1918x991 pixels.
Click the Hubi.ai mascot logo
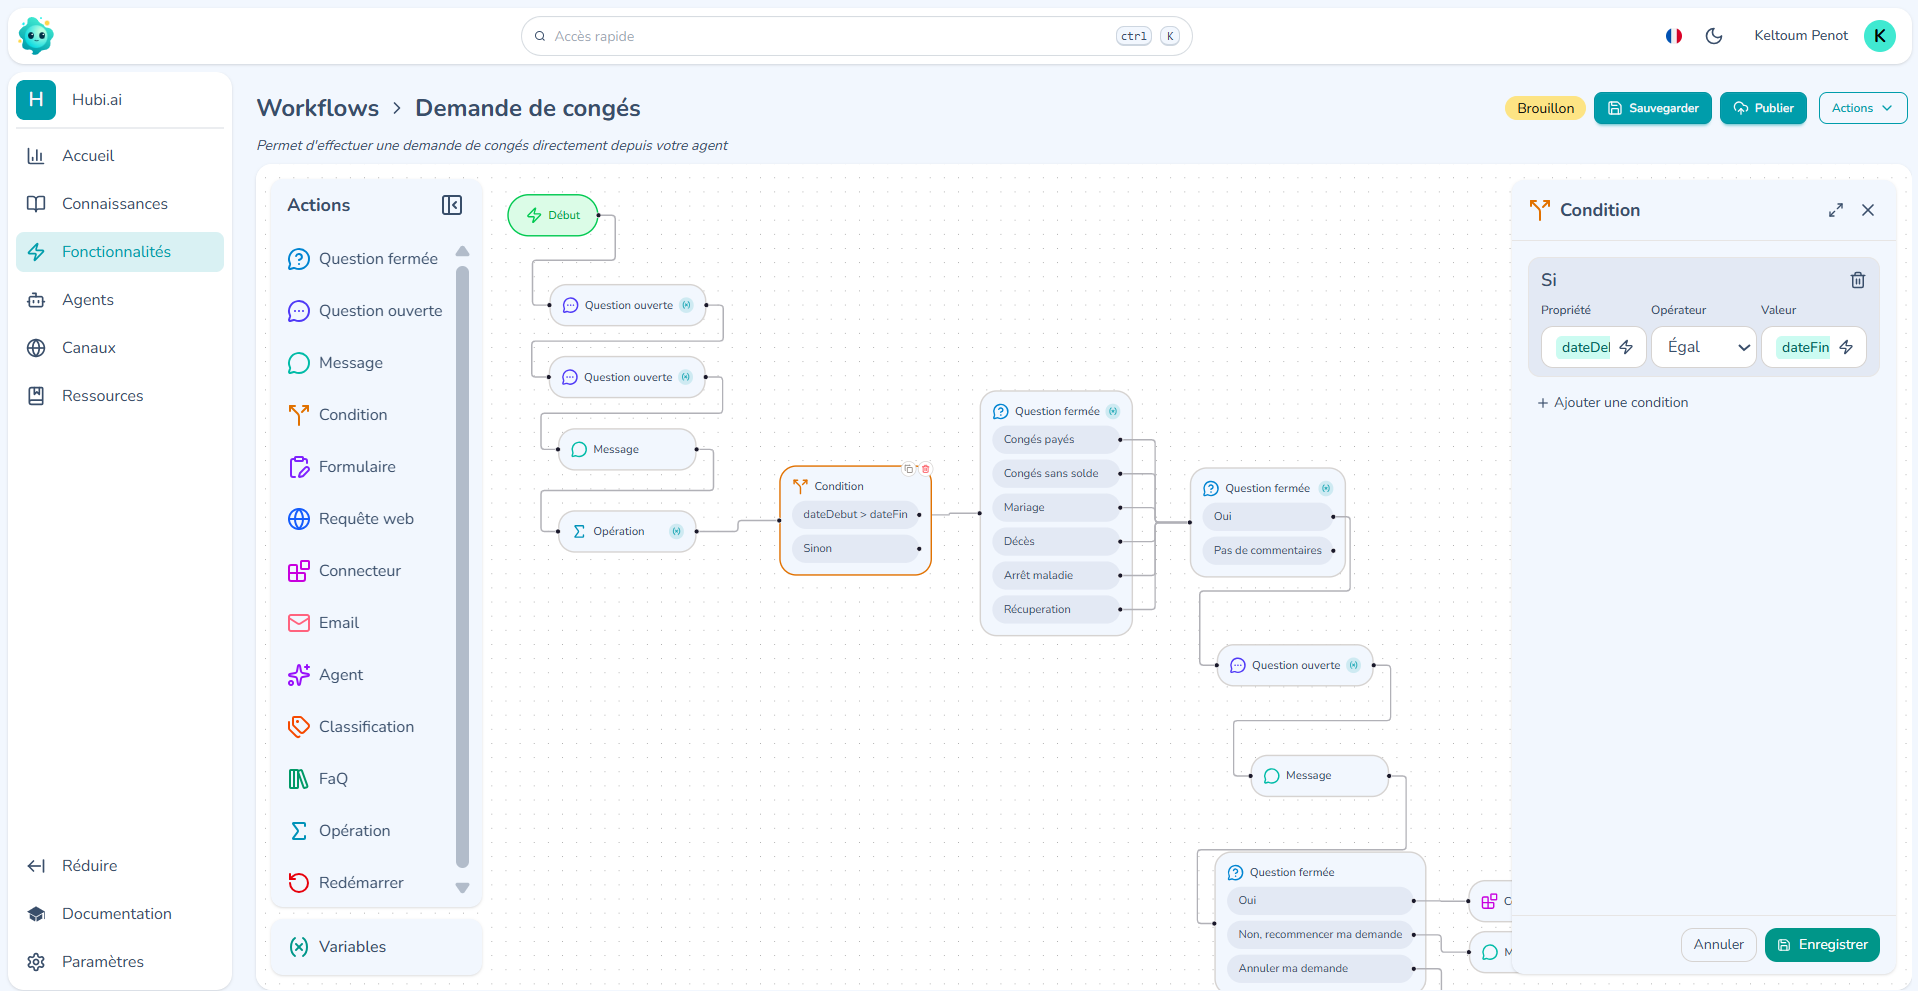point(36,36)
